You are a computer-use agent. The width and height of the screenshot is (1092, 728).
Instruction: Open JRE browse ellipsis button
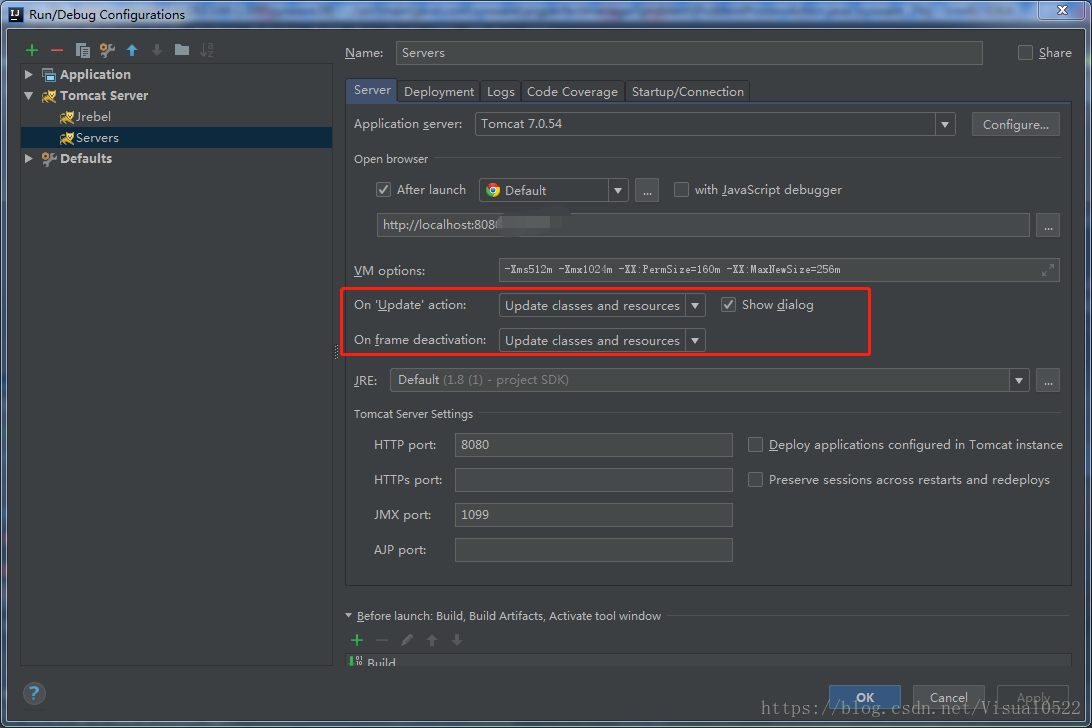point(1048,380)
